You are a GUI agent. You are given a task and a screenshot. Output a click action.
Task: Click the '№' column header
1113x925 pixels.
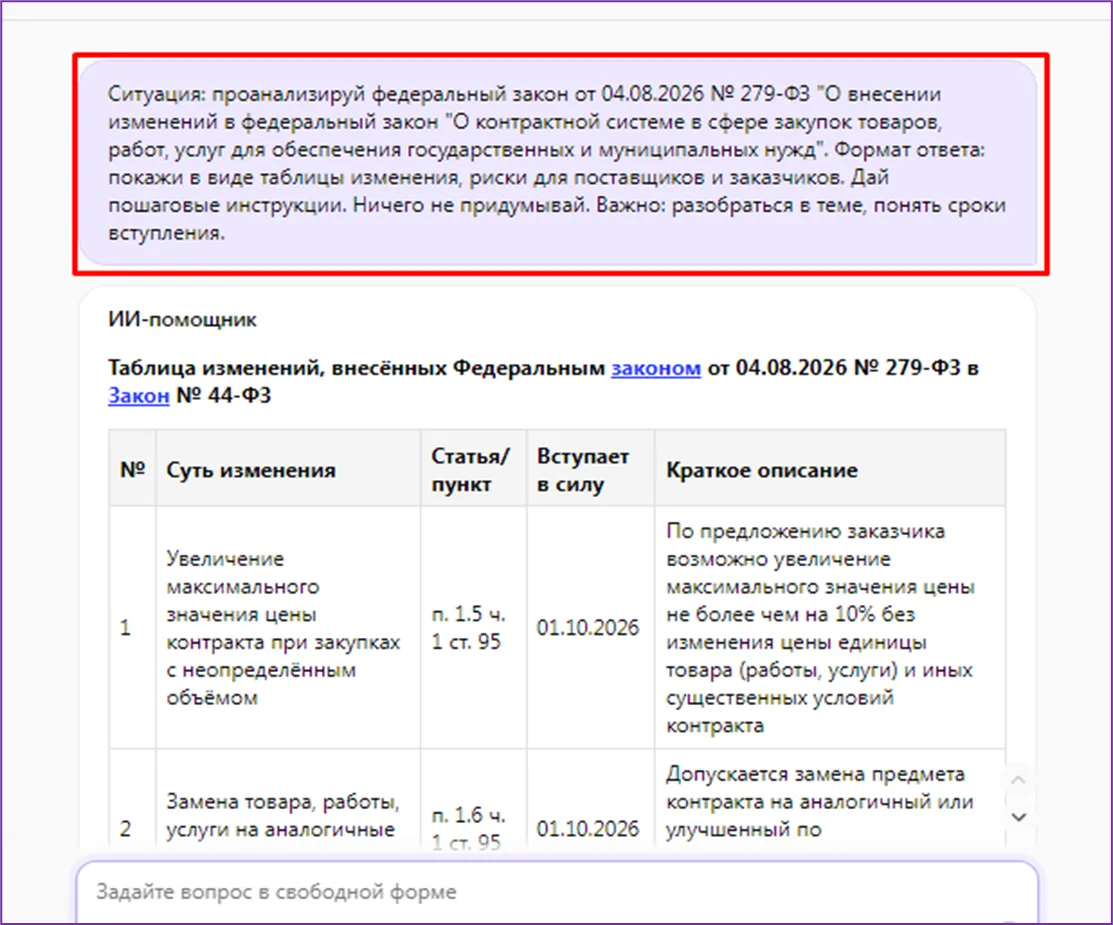tap(132, 470)
